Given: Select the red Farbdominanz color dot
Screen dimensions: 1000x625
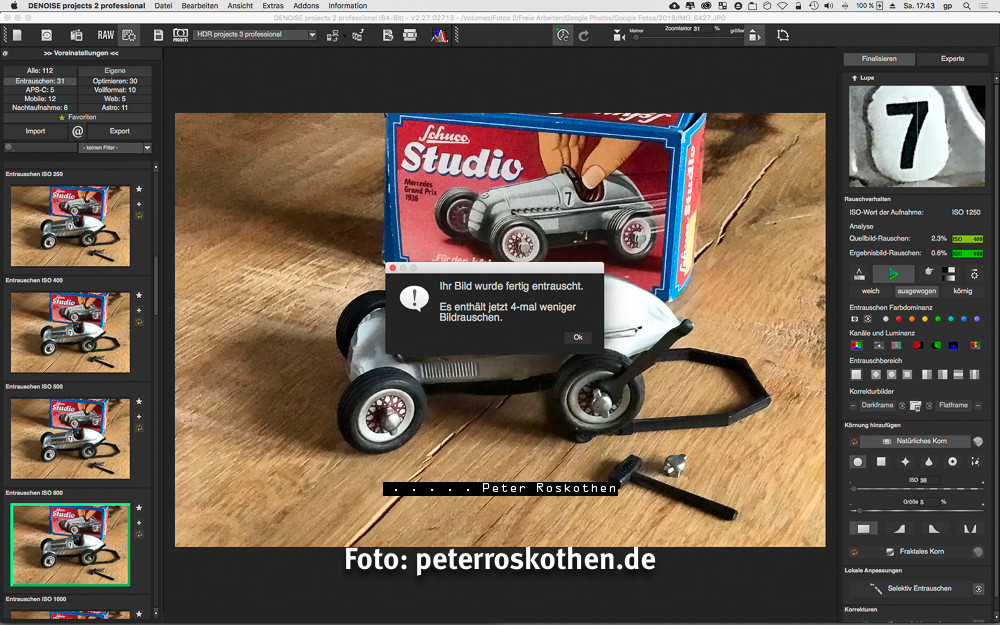Looking at the screenshot, I should [899, 319].
